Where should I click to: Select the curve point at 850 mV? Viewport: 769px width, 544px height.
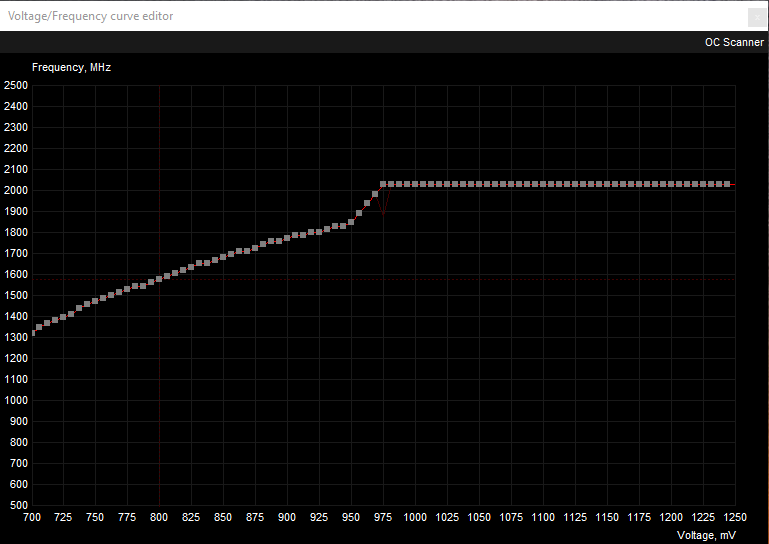[x=223, y=257]
